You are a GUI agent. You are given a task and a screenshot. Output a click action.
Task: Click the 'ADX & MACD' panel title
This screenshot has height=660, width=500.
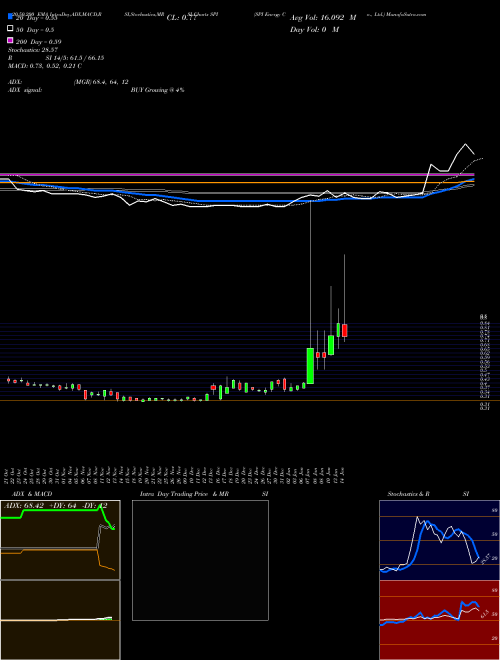(32, 494)
